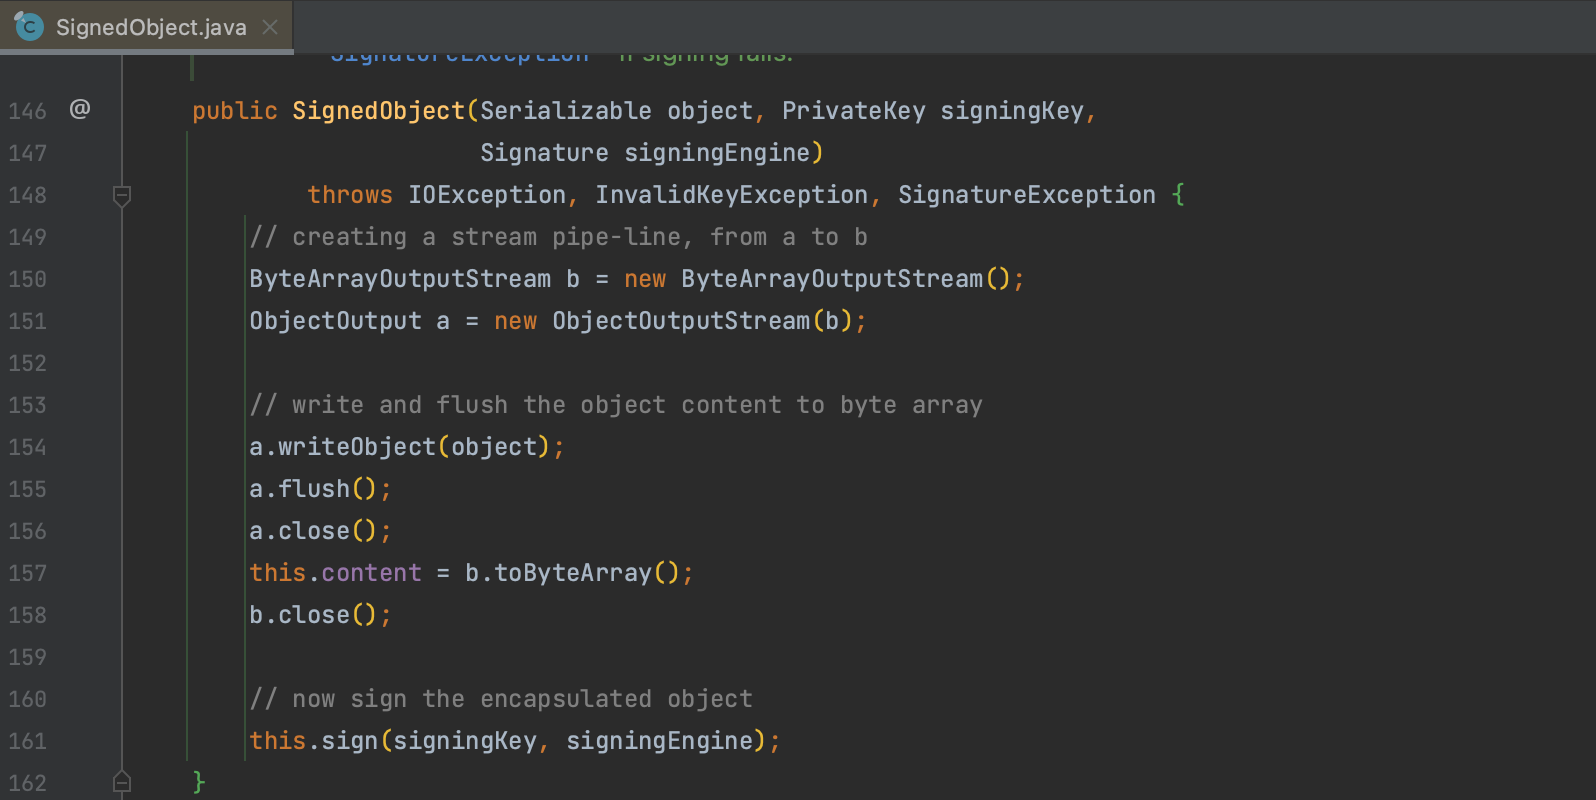This screenshot has width=1596, height=800.
Task: Click the fold end marker at line 162
Action: pyautogui.click(x=122, y=782)
